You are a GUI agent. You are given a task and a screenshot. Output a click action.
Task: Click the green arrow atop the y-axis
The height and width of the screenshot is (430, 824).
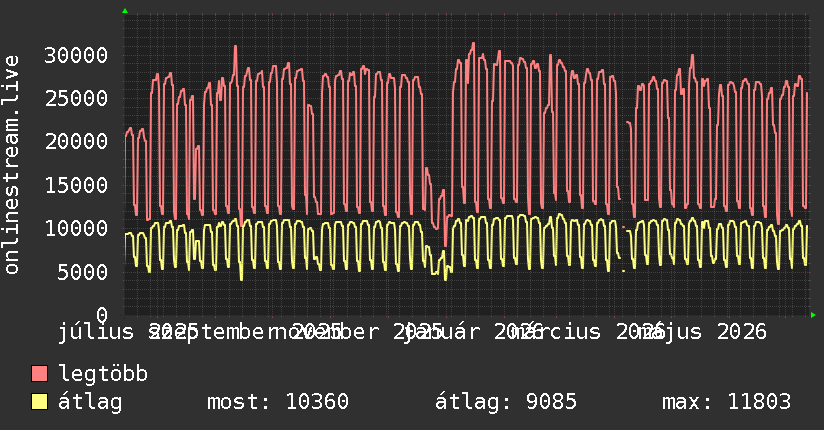(125, 11)
